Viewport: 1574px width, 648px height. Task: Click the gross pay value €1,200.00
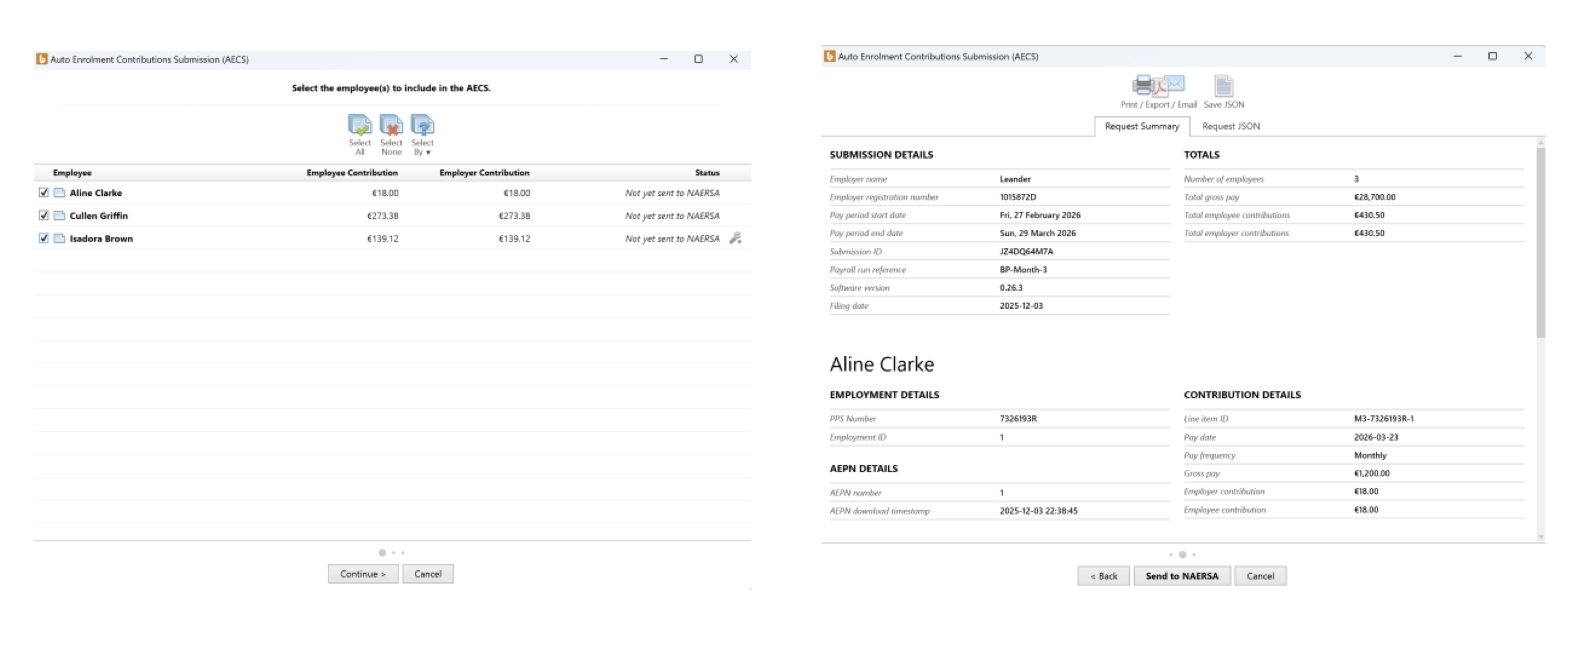click(x=1372, y=473)
